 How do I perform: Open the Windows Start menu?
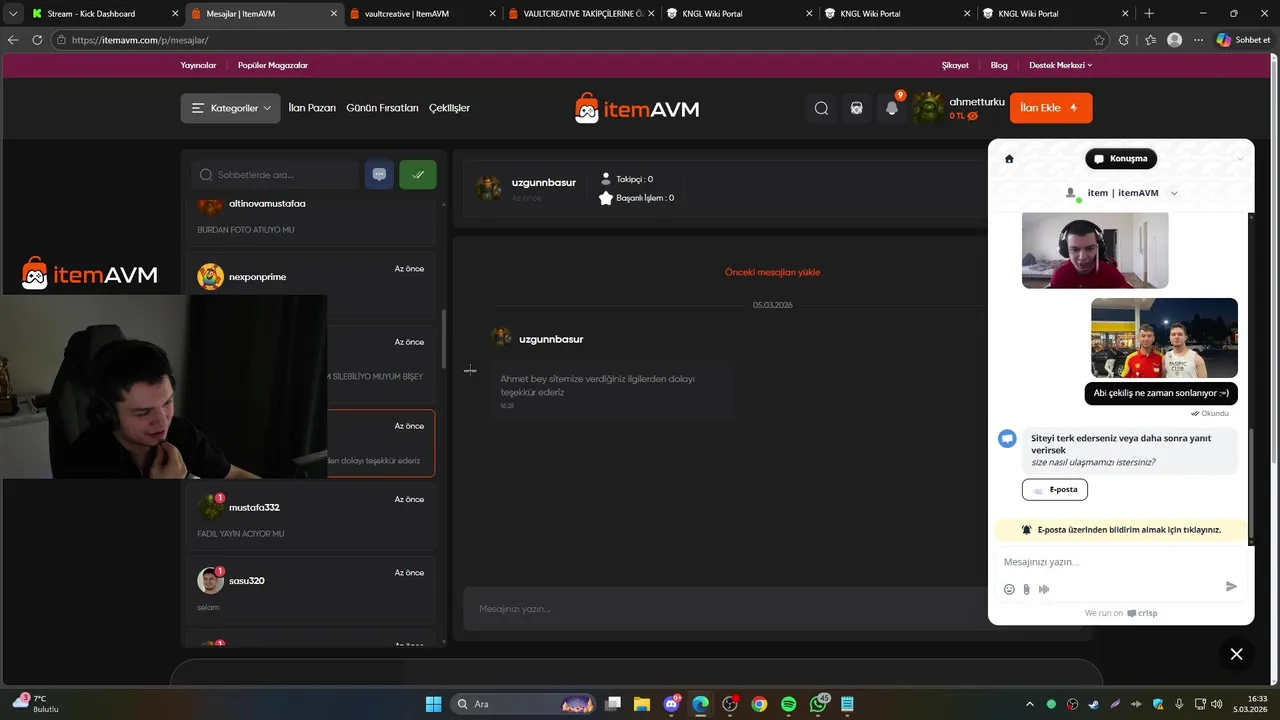coord(433,704)
